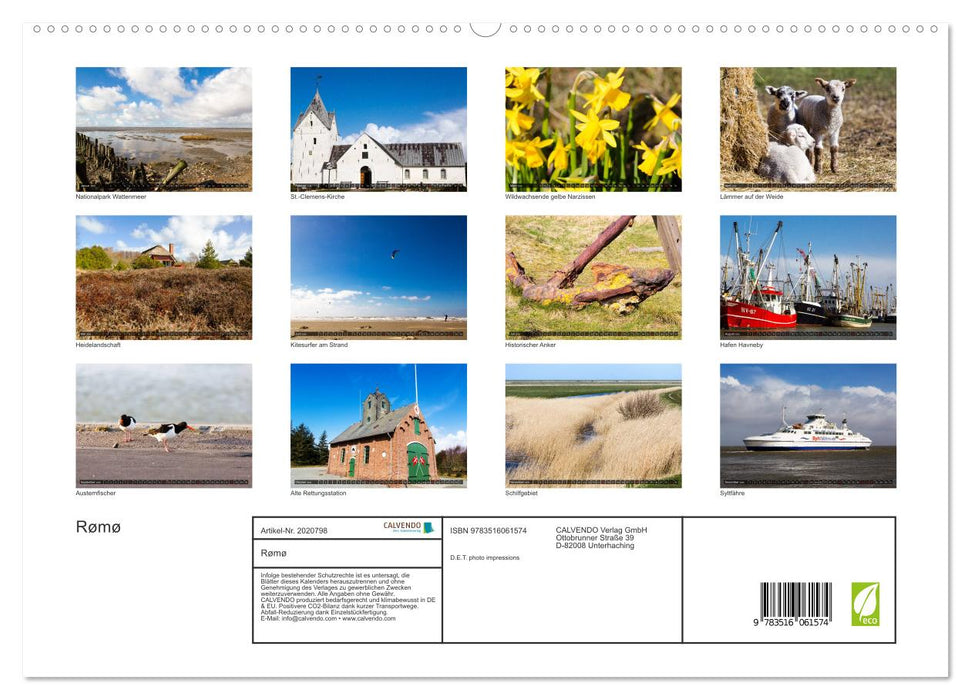Select the Wildwachsende gelbe Narzissen photo

coord(593,128)
